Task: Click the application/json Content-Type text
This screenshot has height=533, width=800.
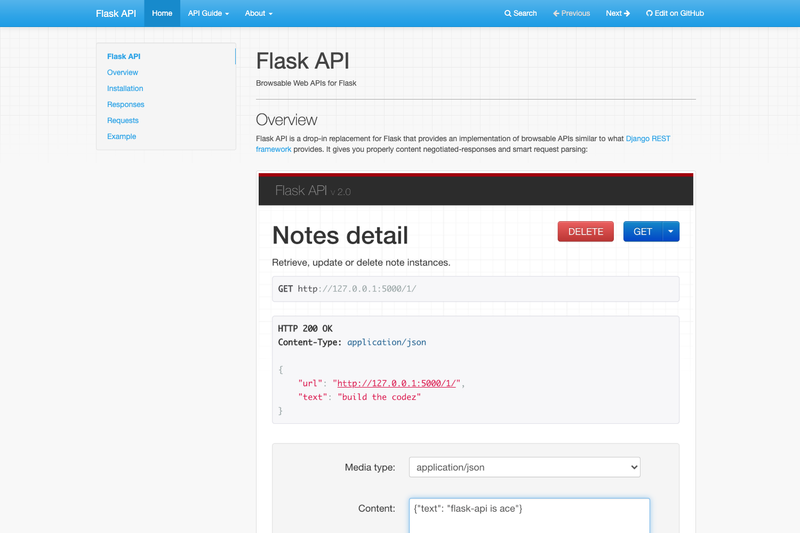Action: tap(386, 342)
